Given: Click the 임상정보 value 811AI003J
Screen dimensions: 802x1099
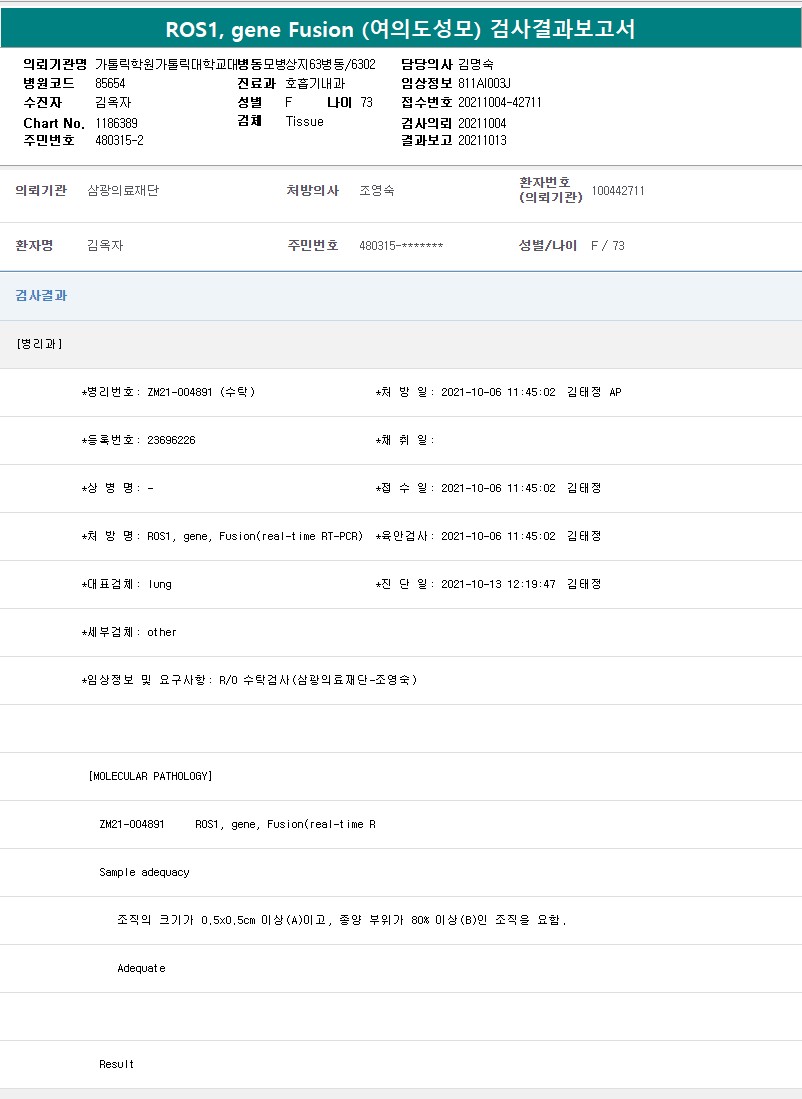Looking at the screenshot, I should click(484, 83).
